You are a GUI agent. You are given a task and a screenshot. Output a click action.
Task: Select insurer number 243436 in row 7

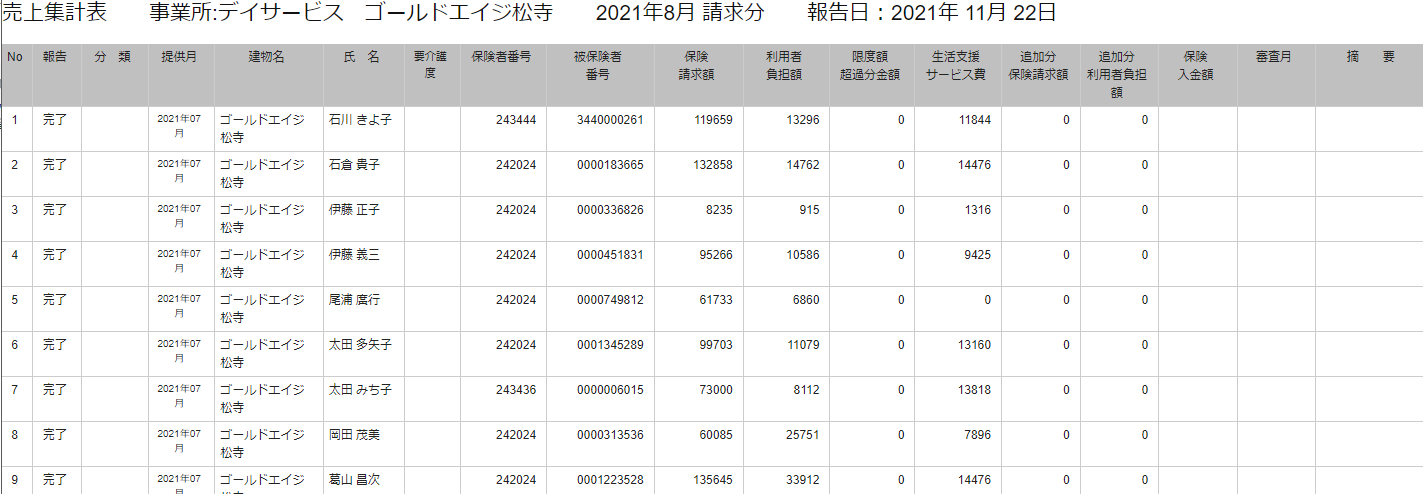pos(516,390)
